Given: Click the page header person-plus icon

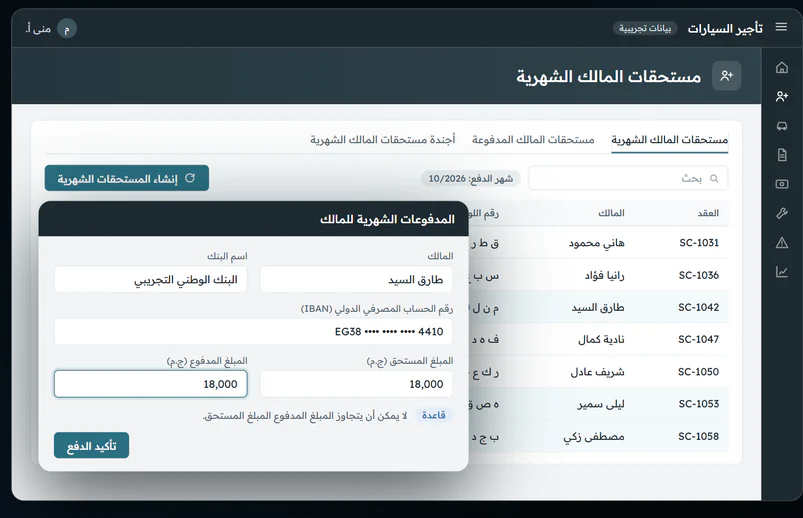Looking at the screenshot, I should (x=726, y=76).
